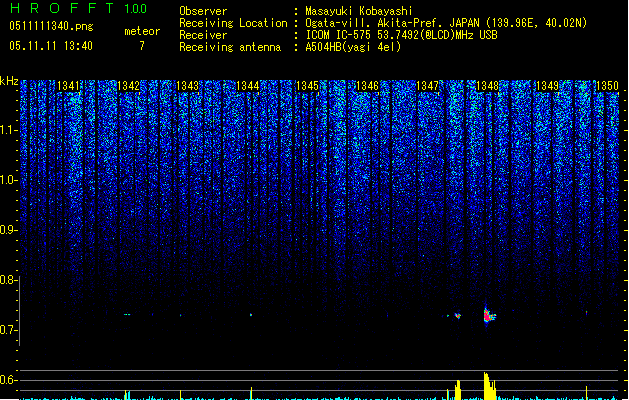Viewport: 629px width, 400px height.
Task: Click the 1344 time marker
Action: point(248,86)
